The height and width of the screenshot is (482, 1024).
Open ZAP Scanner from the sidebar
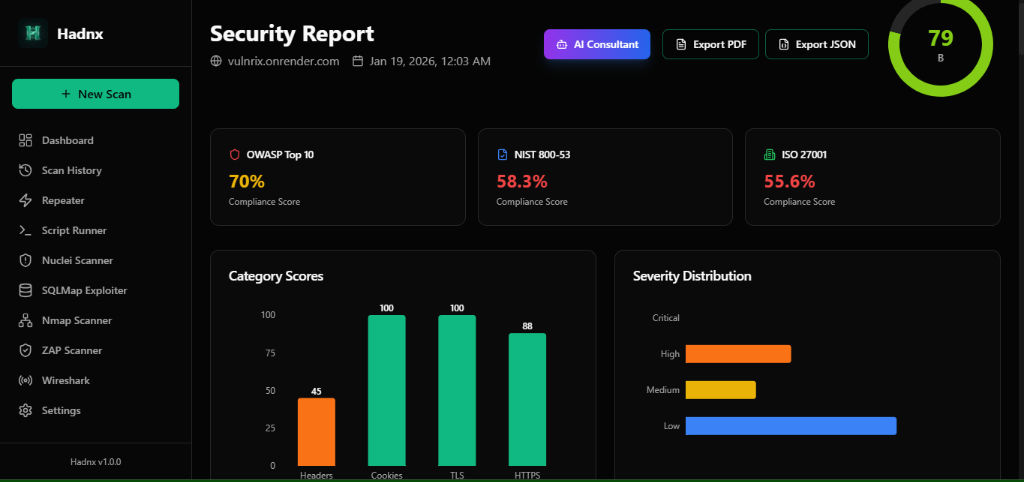71,351
